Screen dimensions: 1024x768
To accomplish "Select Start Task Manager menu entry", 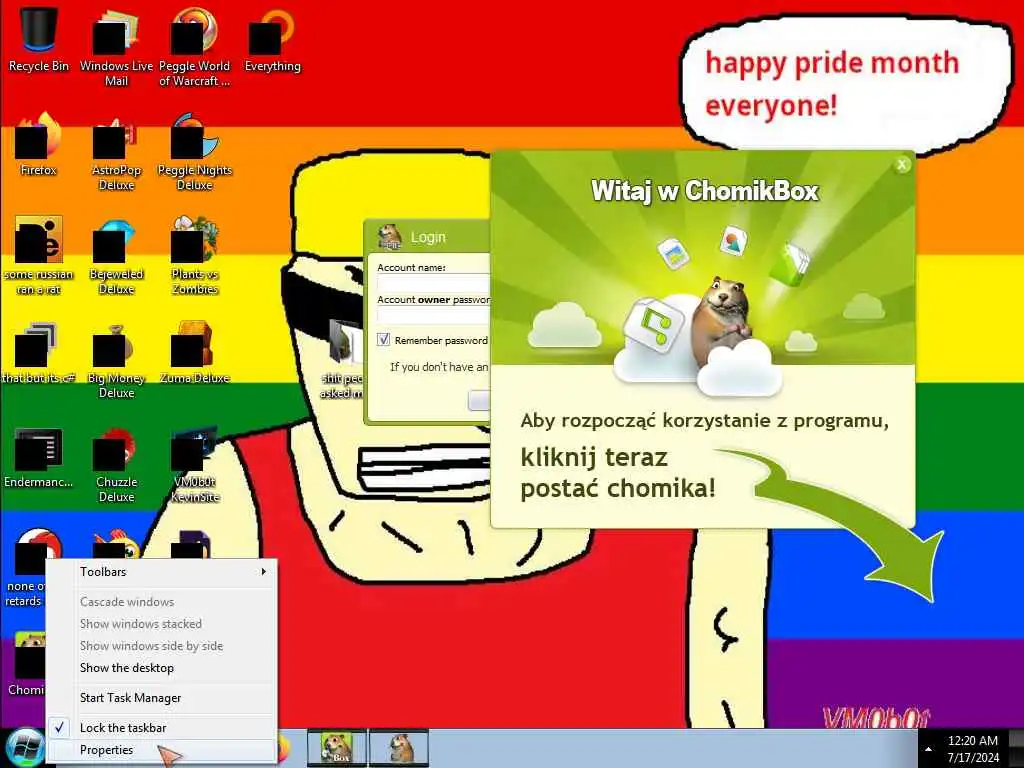I will coord(161,697).
